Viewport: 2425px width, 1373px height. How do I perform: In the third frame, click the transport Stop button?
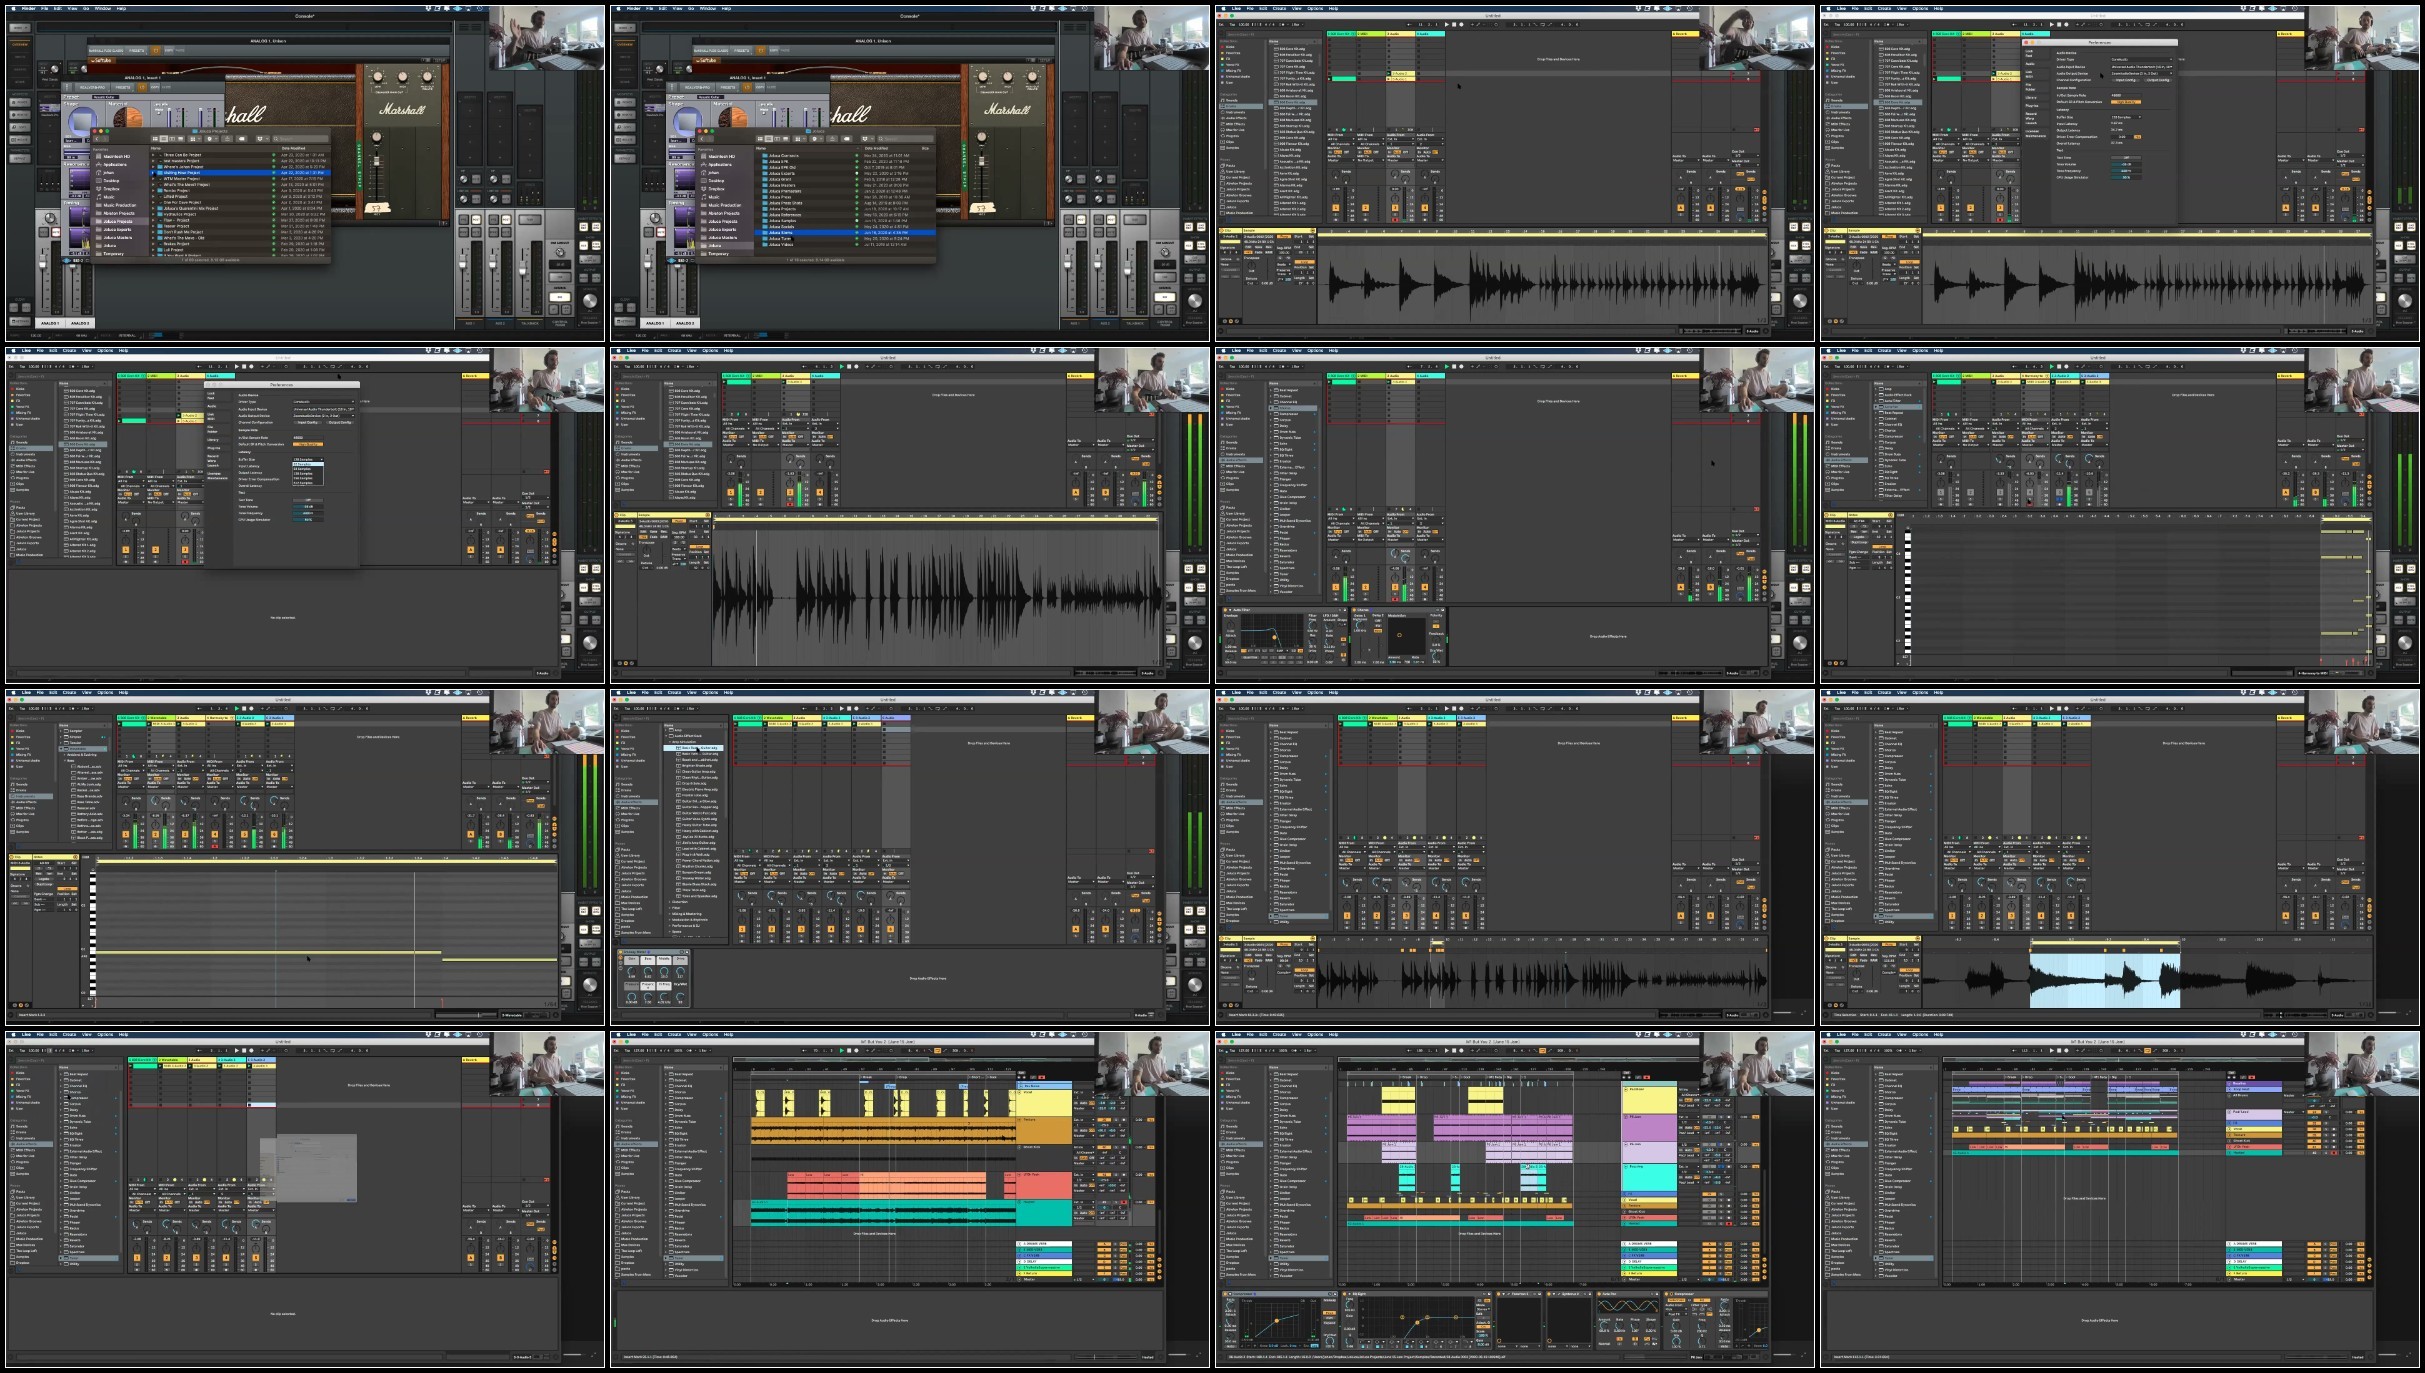(1454, 24)
